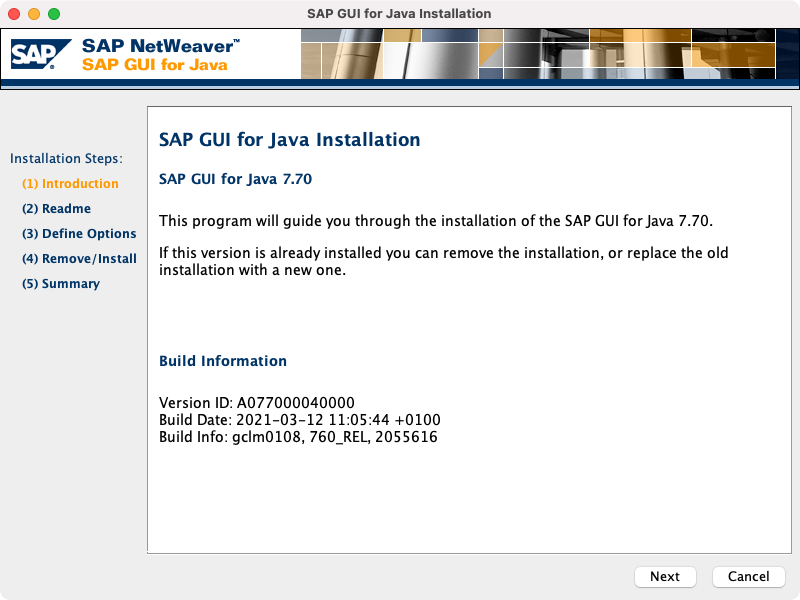Click the SAP NetWeaver banner title
800x600 pixels.
pos(160,46)
